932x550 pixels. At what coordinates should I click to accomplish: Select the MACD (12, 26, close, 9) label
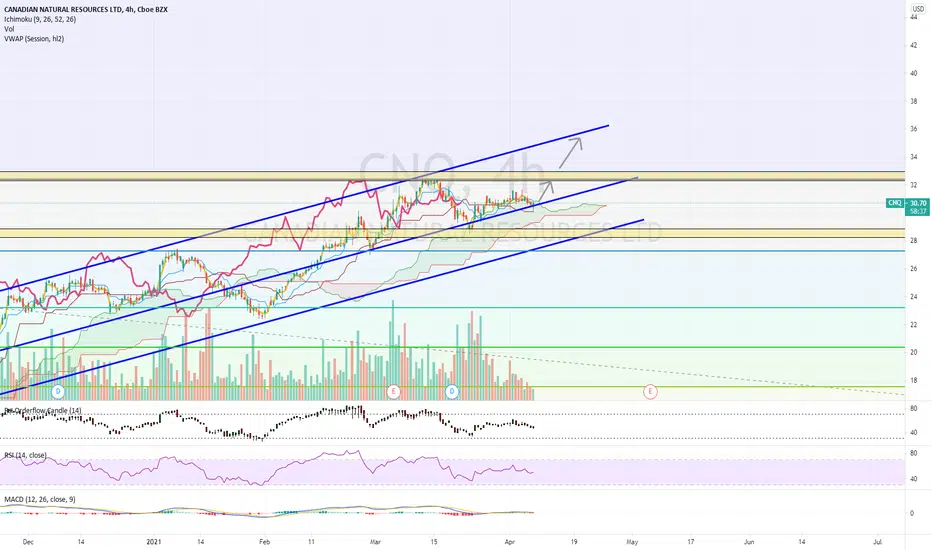click(40, 499)
